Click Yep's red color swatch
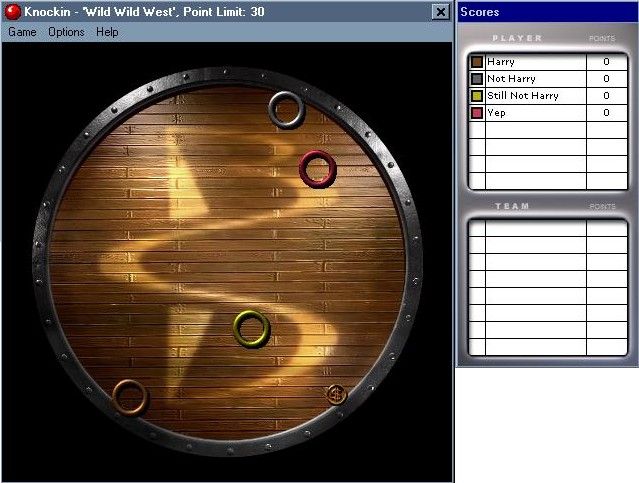 click(x=477, y=113)
